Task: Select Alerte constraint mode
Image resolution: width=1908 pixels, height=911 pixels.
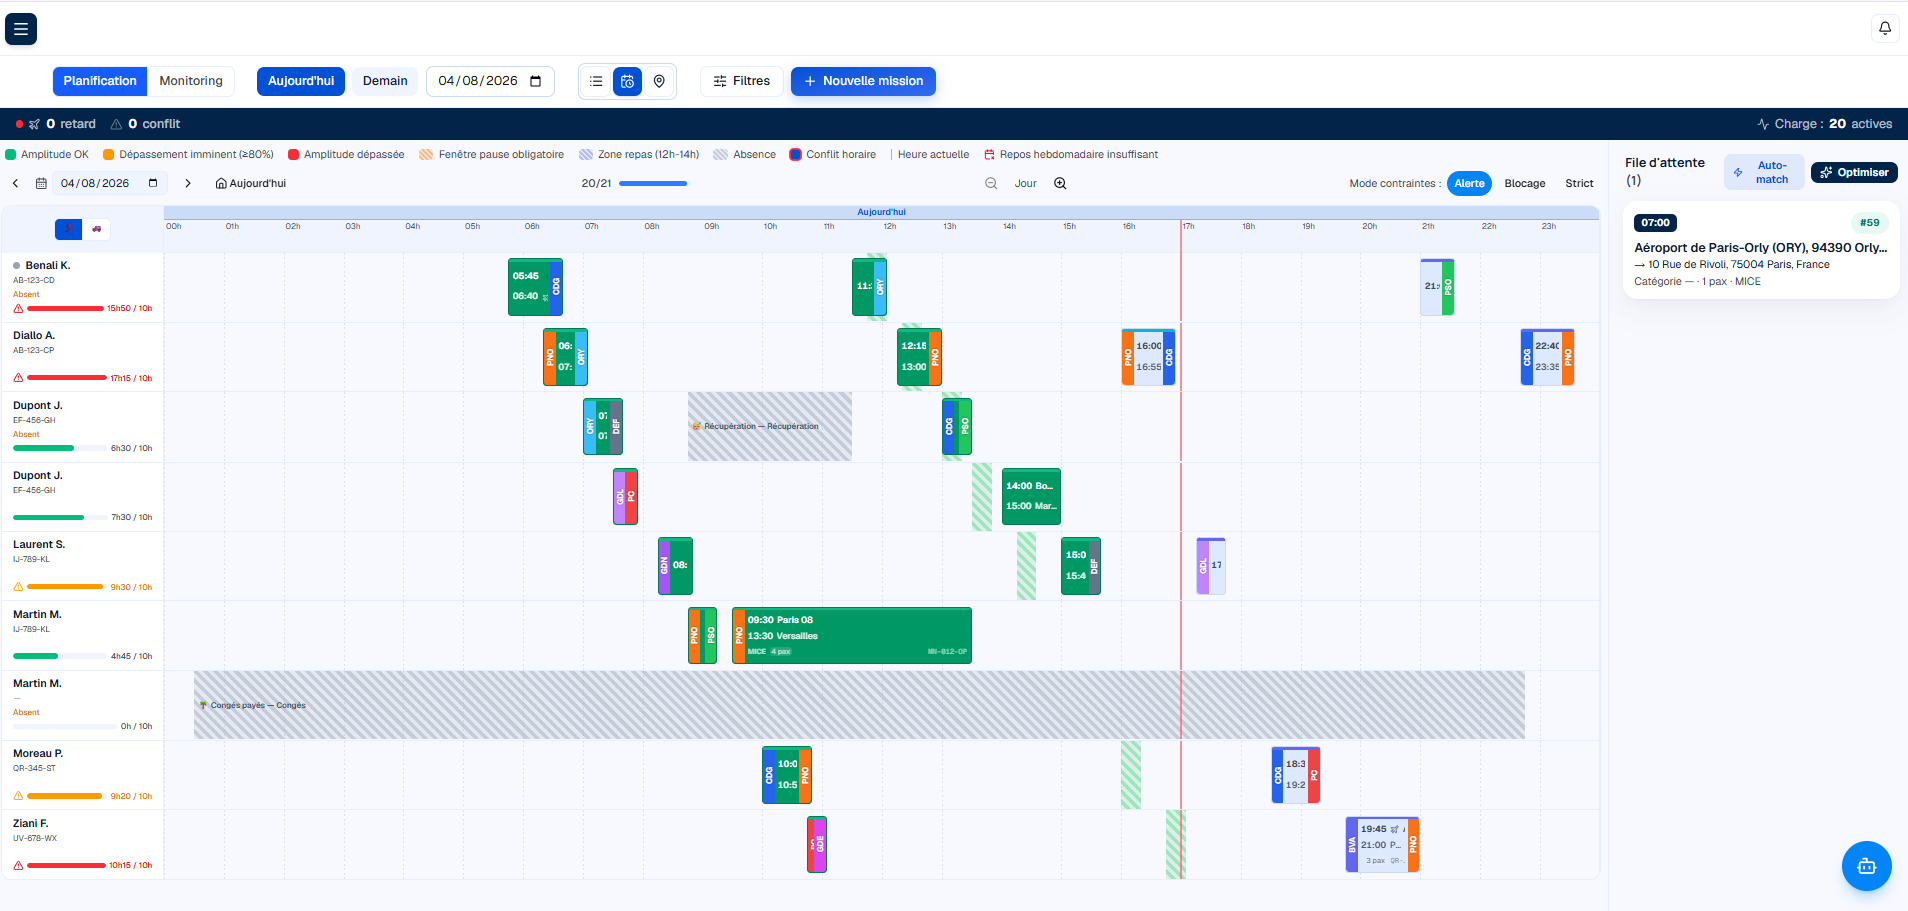Action: [x=1469, y=183]
